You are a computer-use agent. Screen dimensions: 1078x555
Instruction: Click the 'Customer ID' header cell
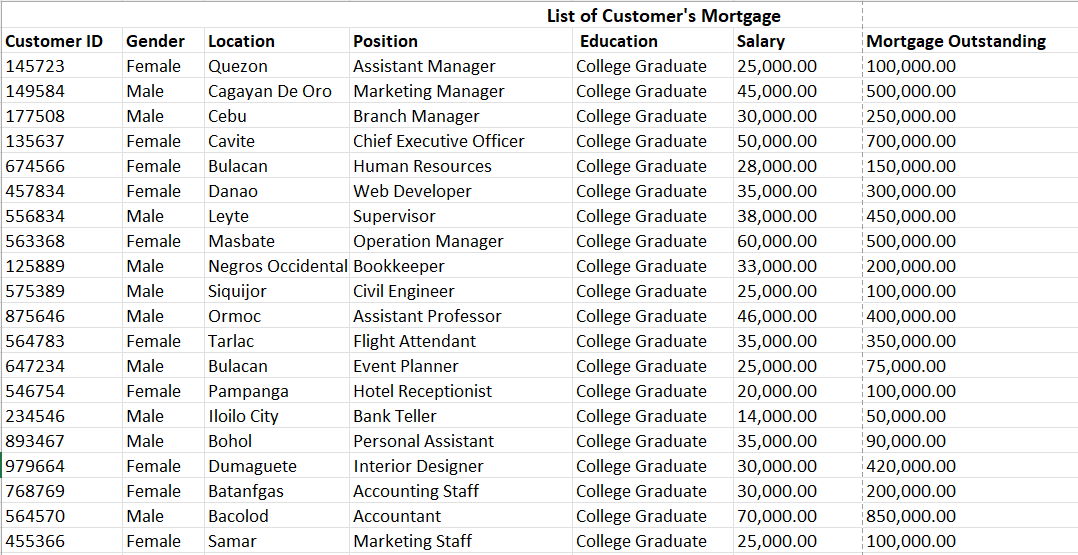click(x=54, y=41)
